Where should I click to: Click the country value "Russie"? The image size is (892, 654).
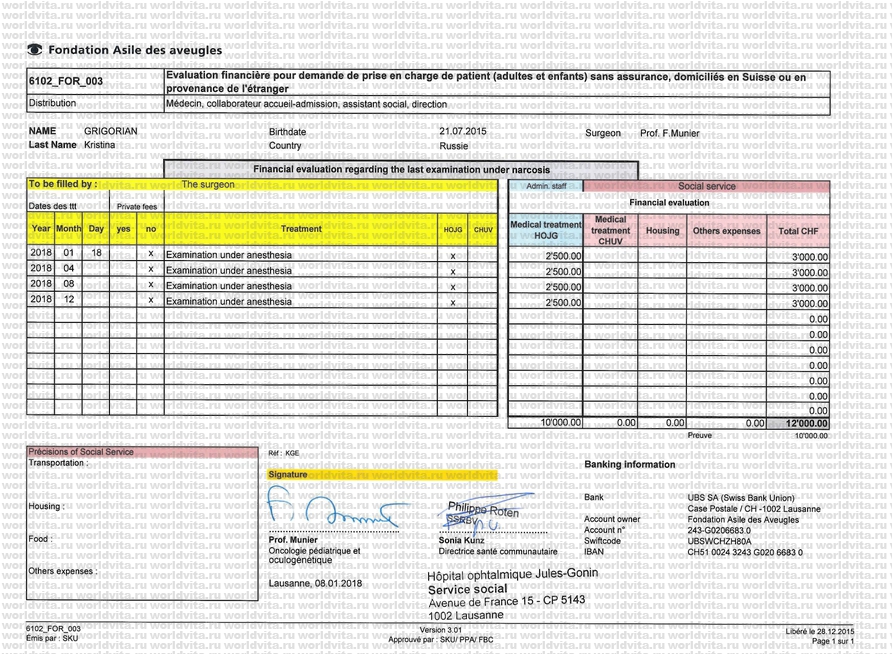coord(454,146)
